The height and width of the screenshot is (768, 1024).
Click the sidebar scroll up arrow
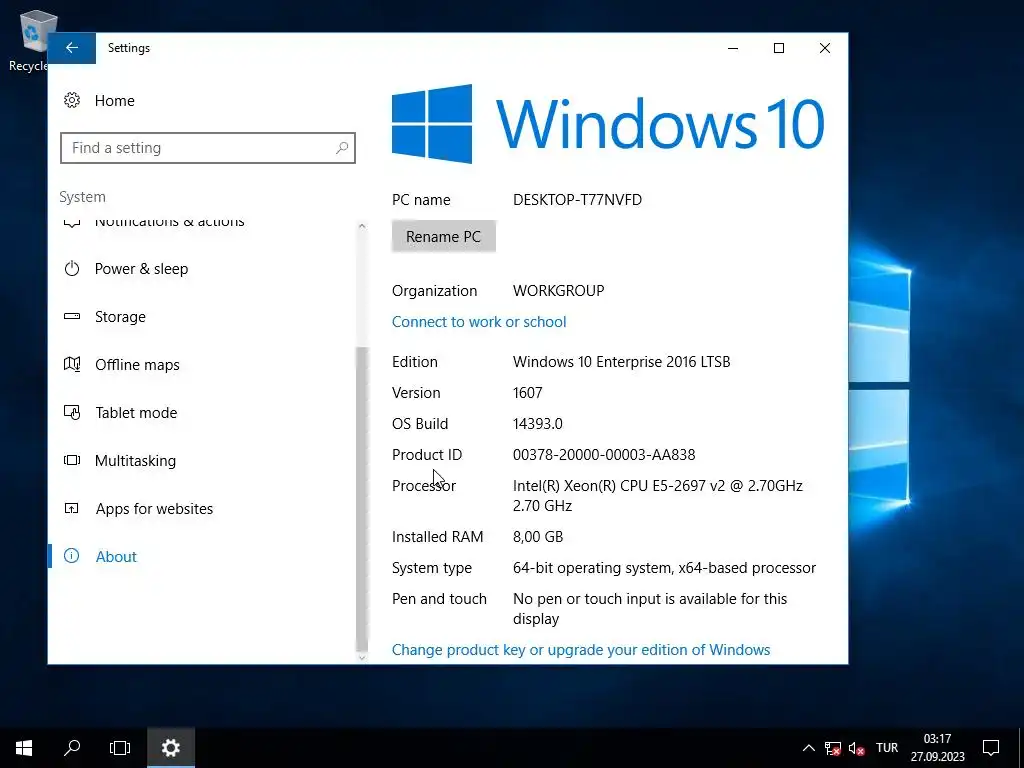tap(362, 226)
